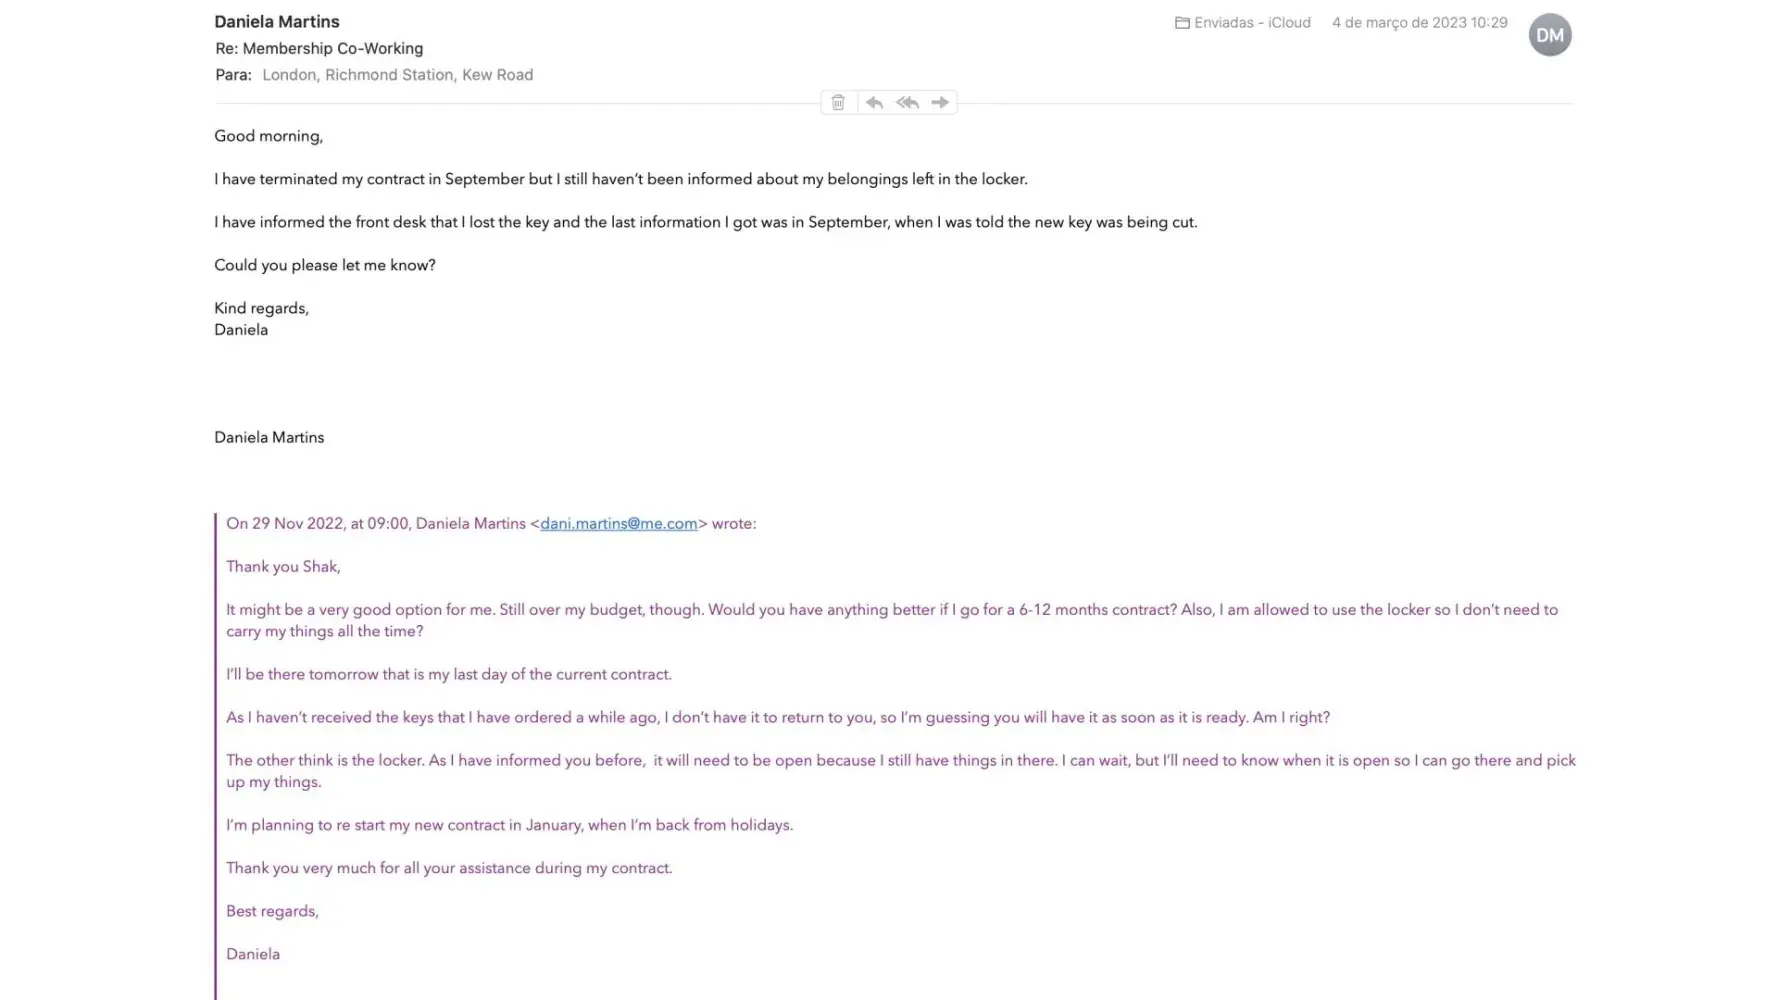Click the line Could you please let me know?

(325, 265)
